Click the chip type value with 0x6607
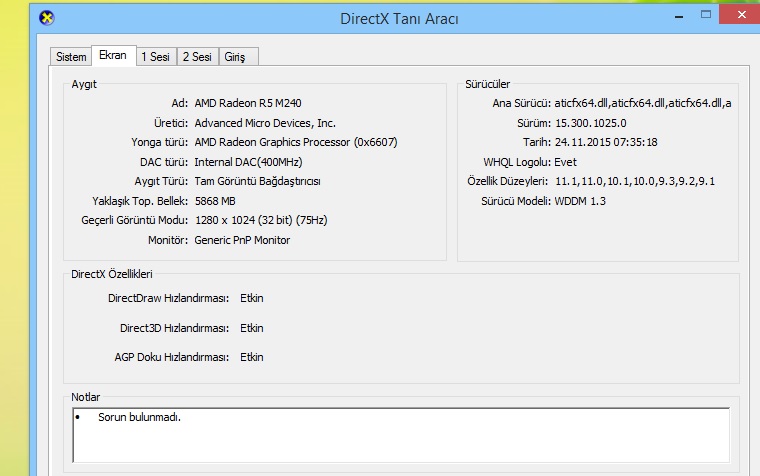 (x=296, y=142)
